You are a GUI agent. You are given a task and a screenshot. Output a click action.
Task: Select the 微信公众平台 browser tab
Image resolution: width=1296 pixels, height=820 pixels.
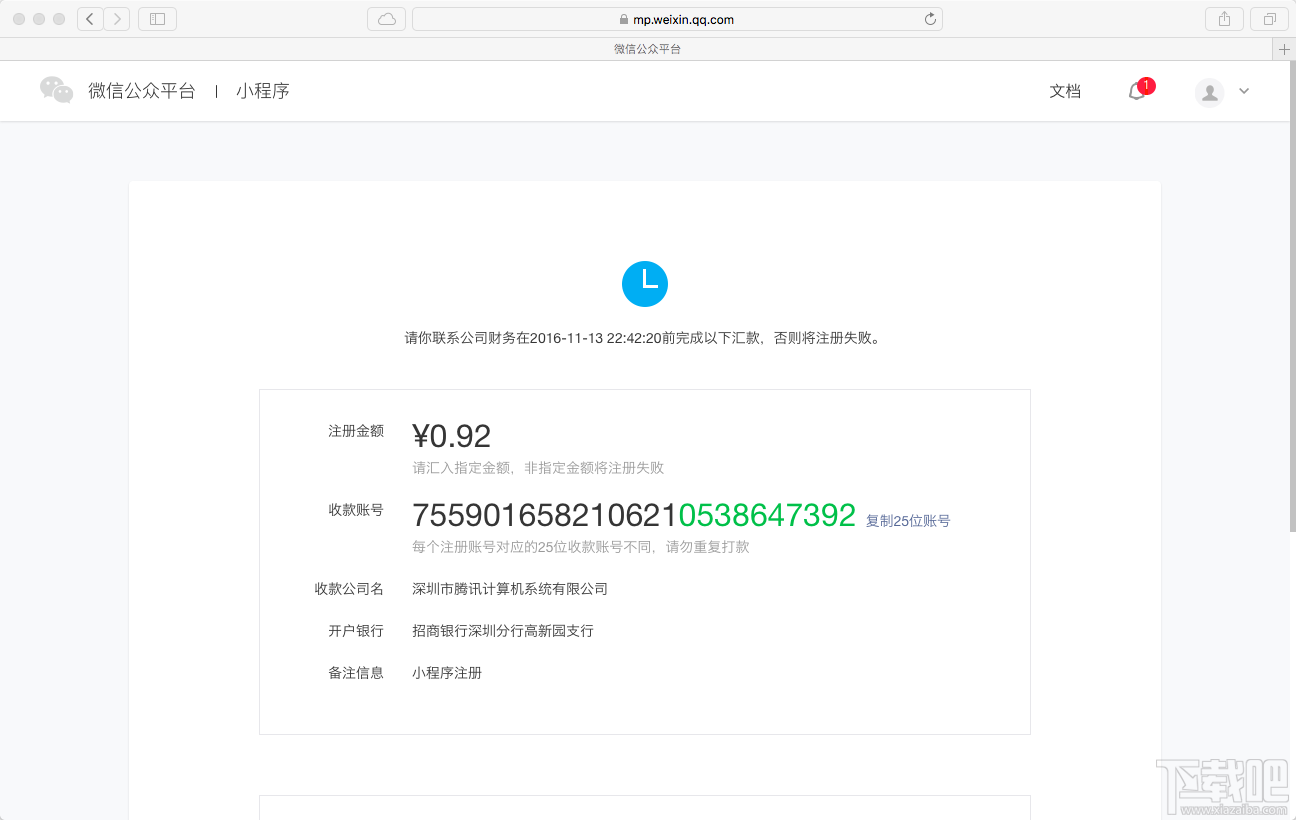tap(648, 48)
